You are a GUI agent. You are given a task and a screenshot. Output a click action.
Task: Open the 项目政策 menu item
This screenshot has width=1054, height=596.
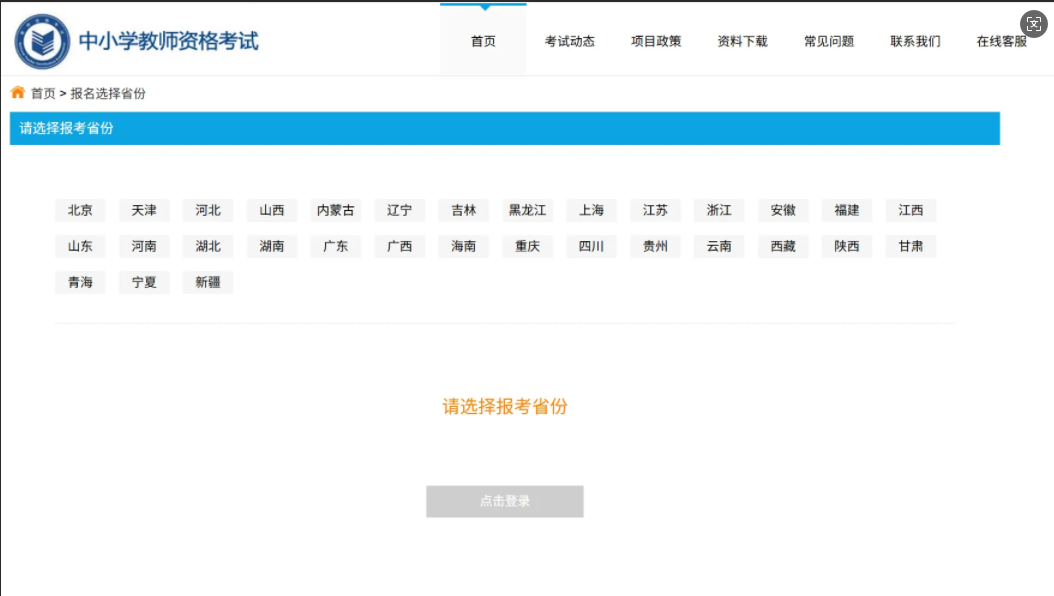pyautogui.click(x=656, y=41)
